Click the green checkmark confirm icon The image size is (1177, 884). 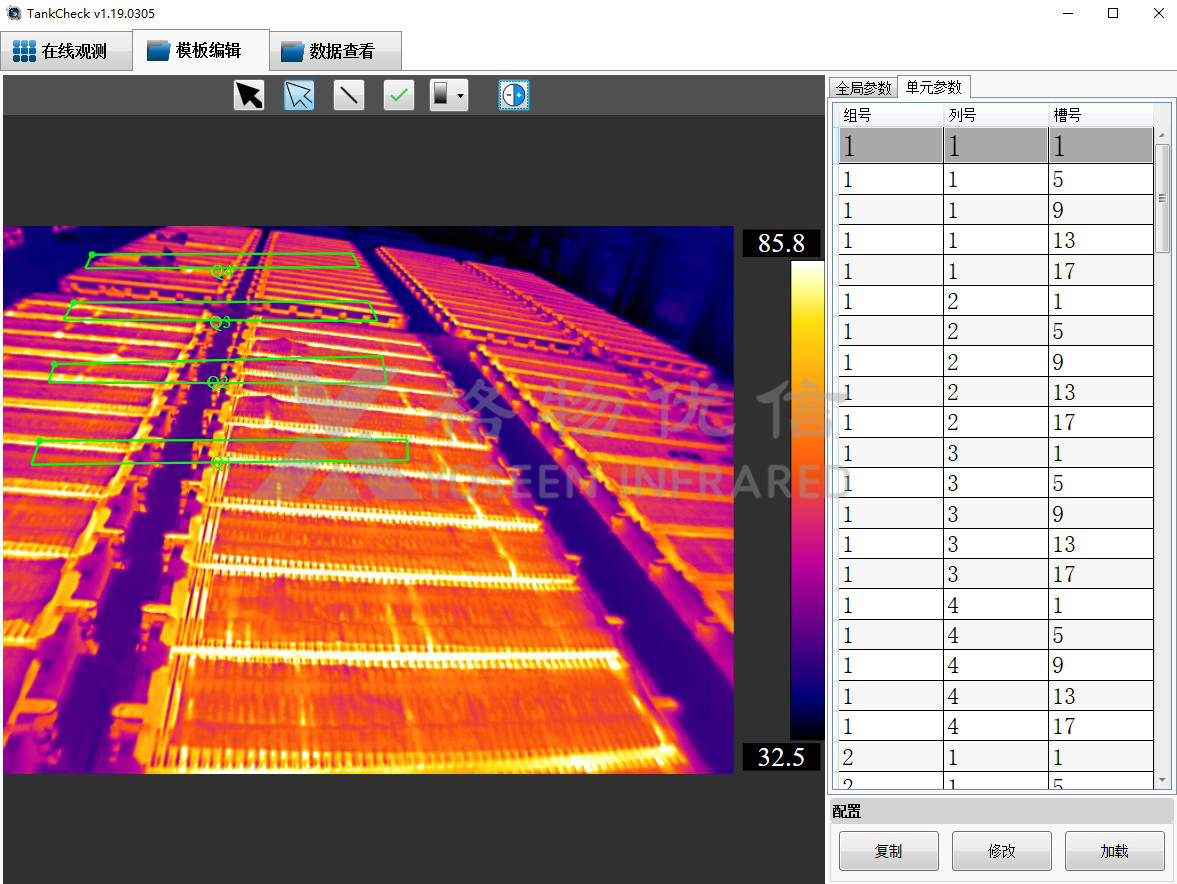(x=399, y=95)
